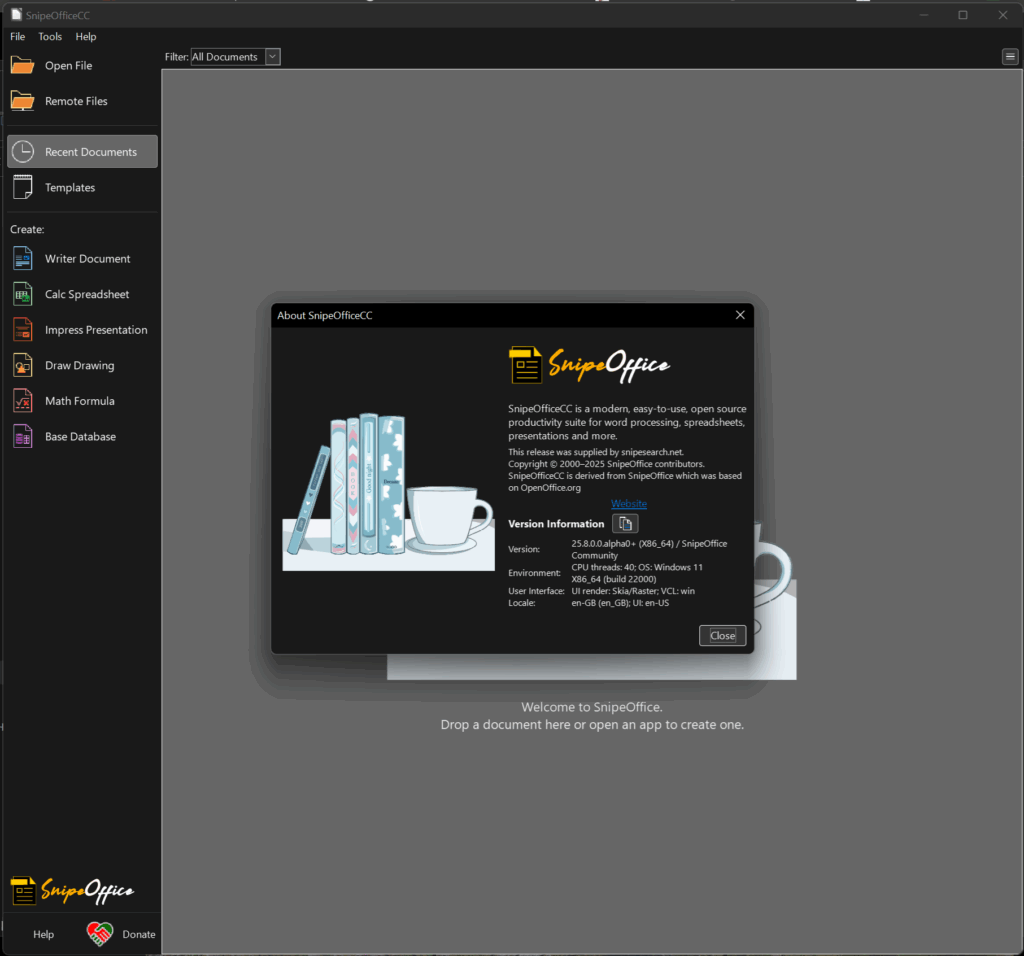Click the 'Copyright © 2000–2025 SnipeOffice contributors.' text

click(606, 464)
